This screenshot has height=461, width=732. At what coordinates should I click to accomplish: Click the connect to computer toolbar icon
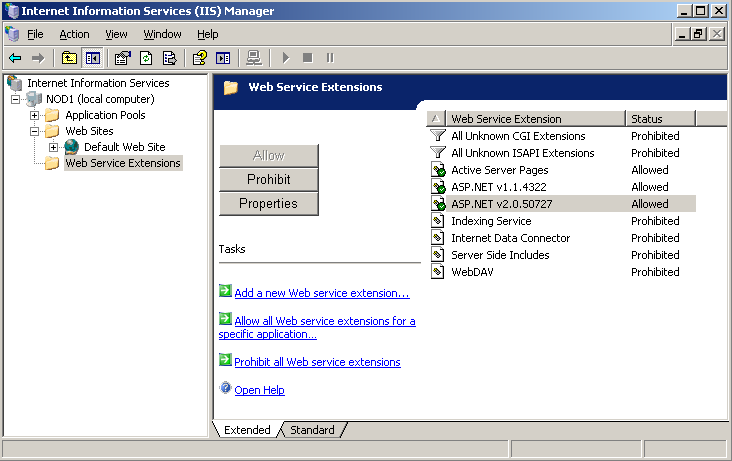tap(254, 58)
